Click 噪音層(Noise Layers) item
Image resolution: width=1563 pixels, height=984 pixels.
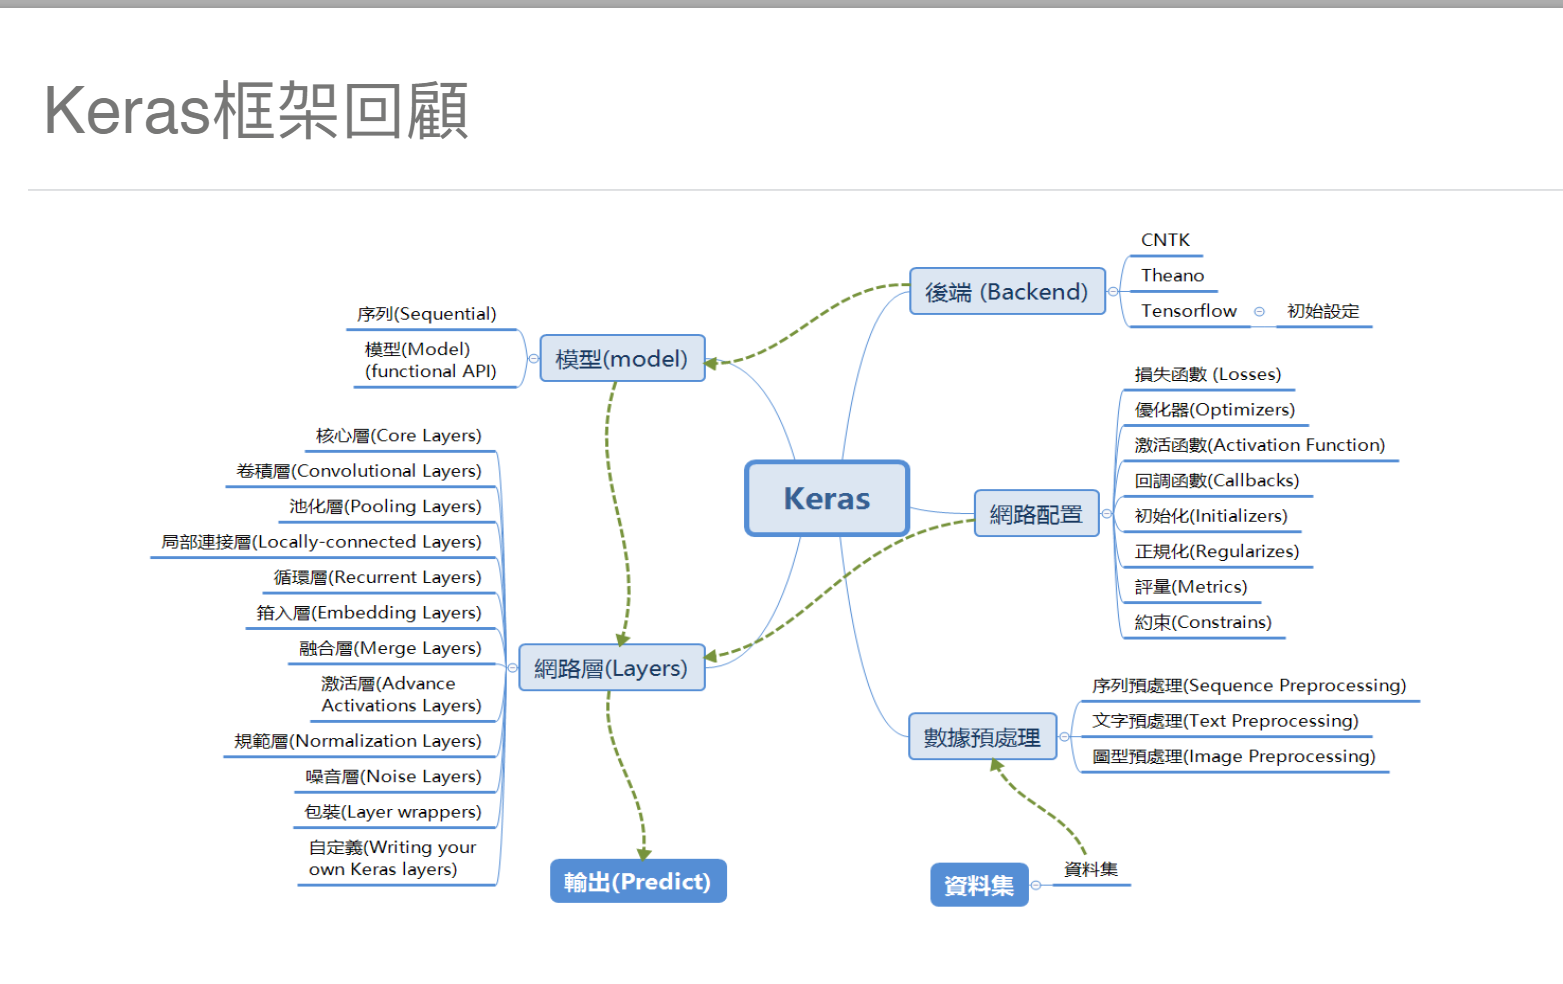[393, 776]
